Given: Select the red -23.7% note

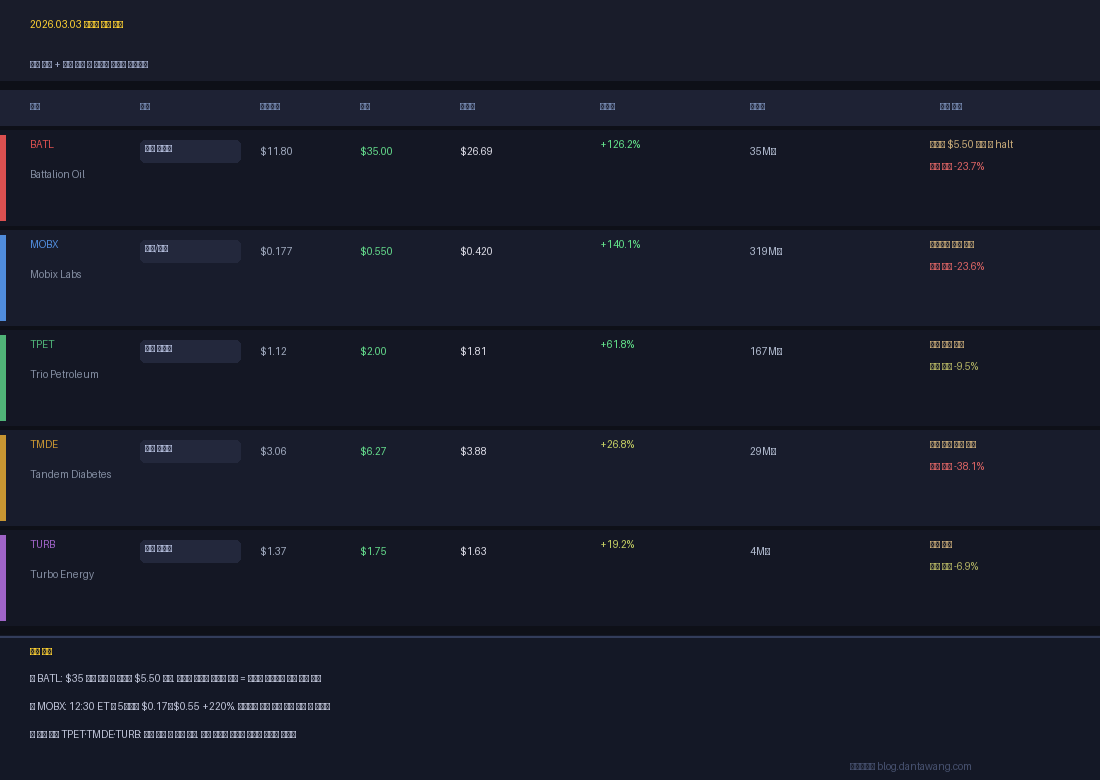Looking at the screenshot, I should click(x=957, y=167).
